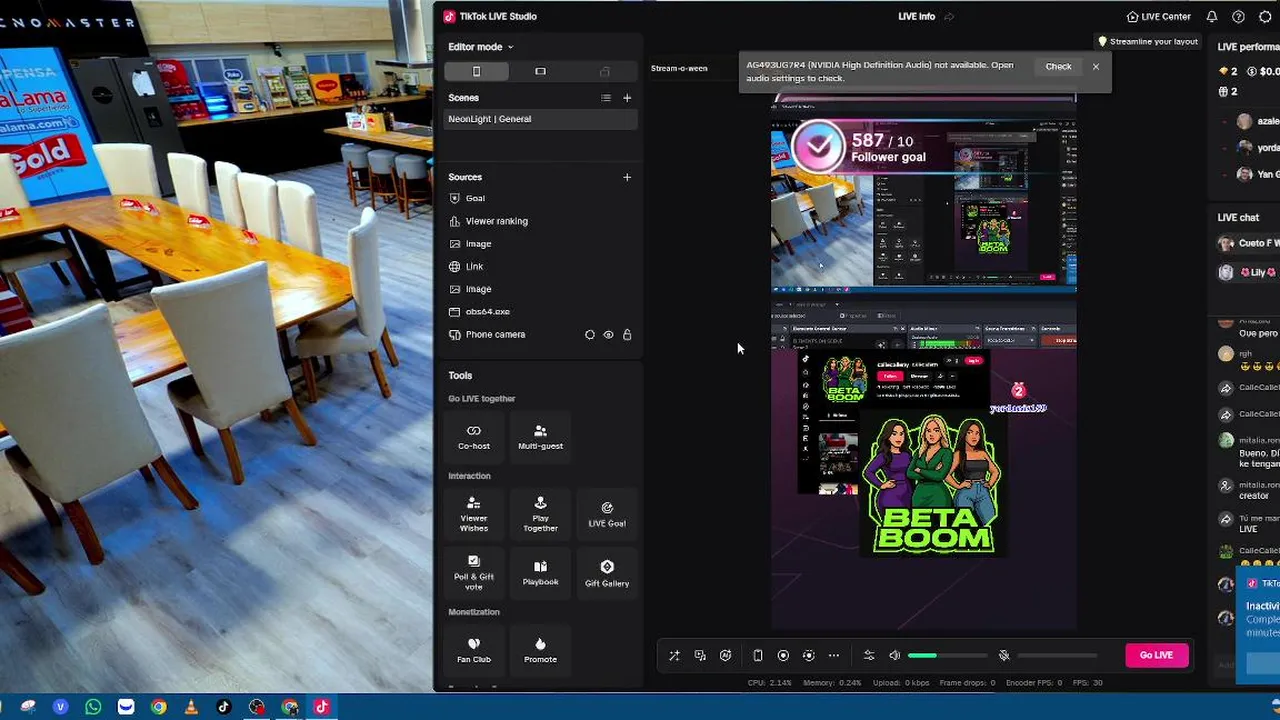Select the Stream-o-ween tab

pyautogui.click(x=679, y=68)
